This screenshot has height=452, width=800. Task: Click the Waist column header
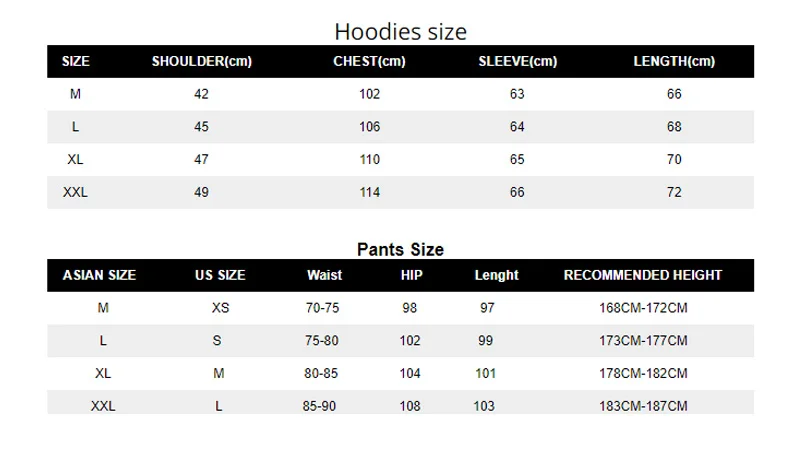click(324, 275)
